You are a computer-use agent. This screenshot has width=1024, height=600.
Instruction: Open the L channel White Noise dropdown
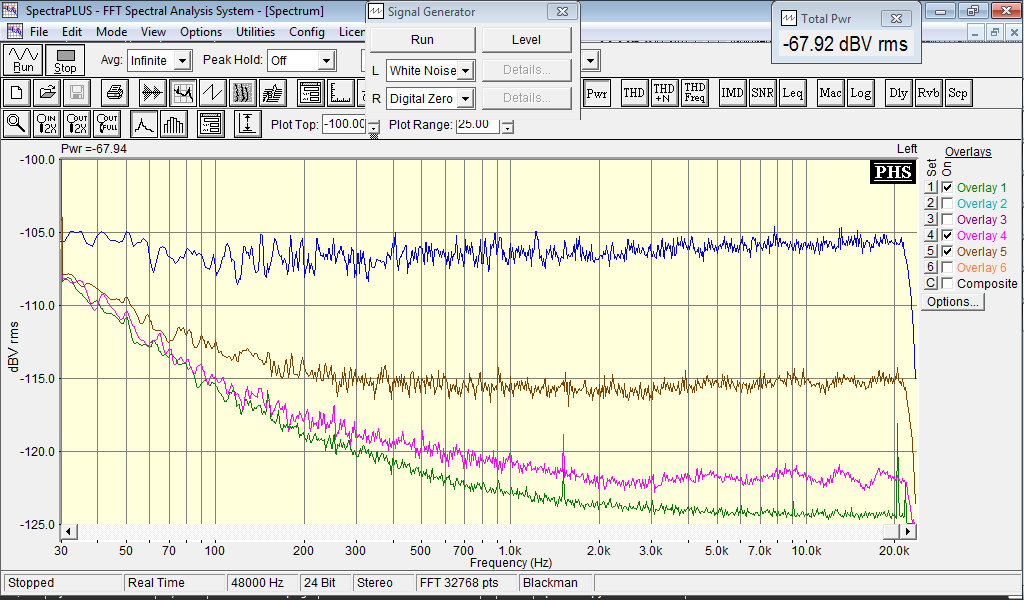465,71
